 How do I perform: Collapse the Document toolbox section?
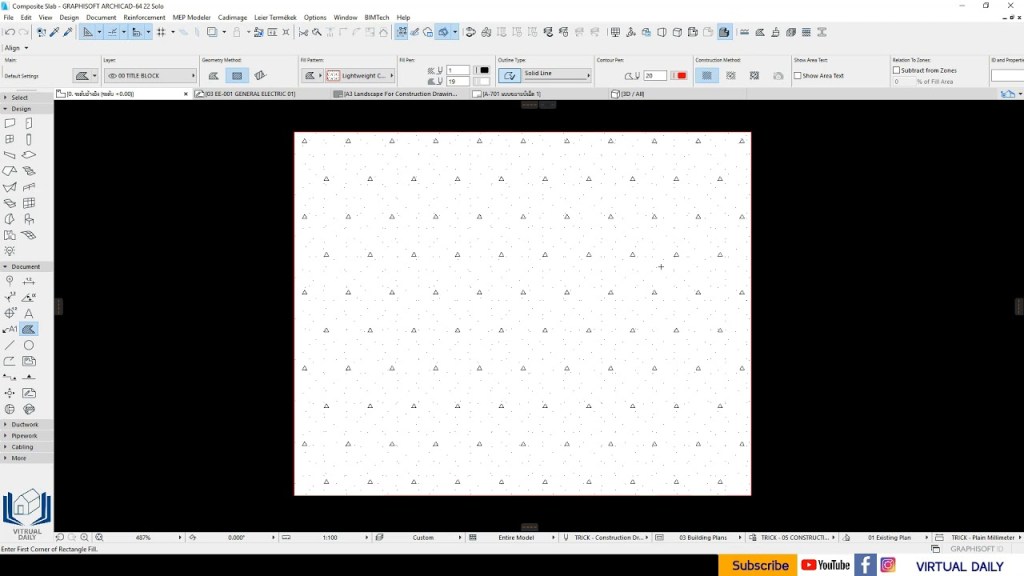click(6, 266)
